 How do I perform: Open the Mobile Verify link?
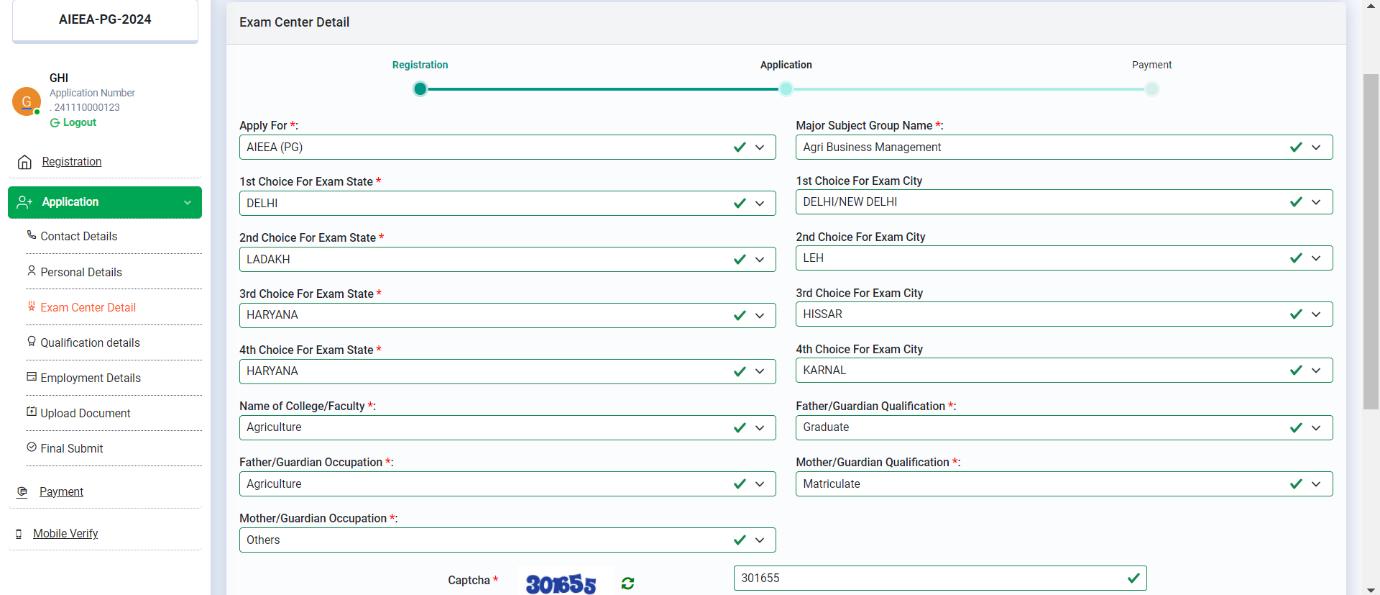pos(65,534)
